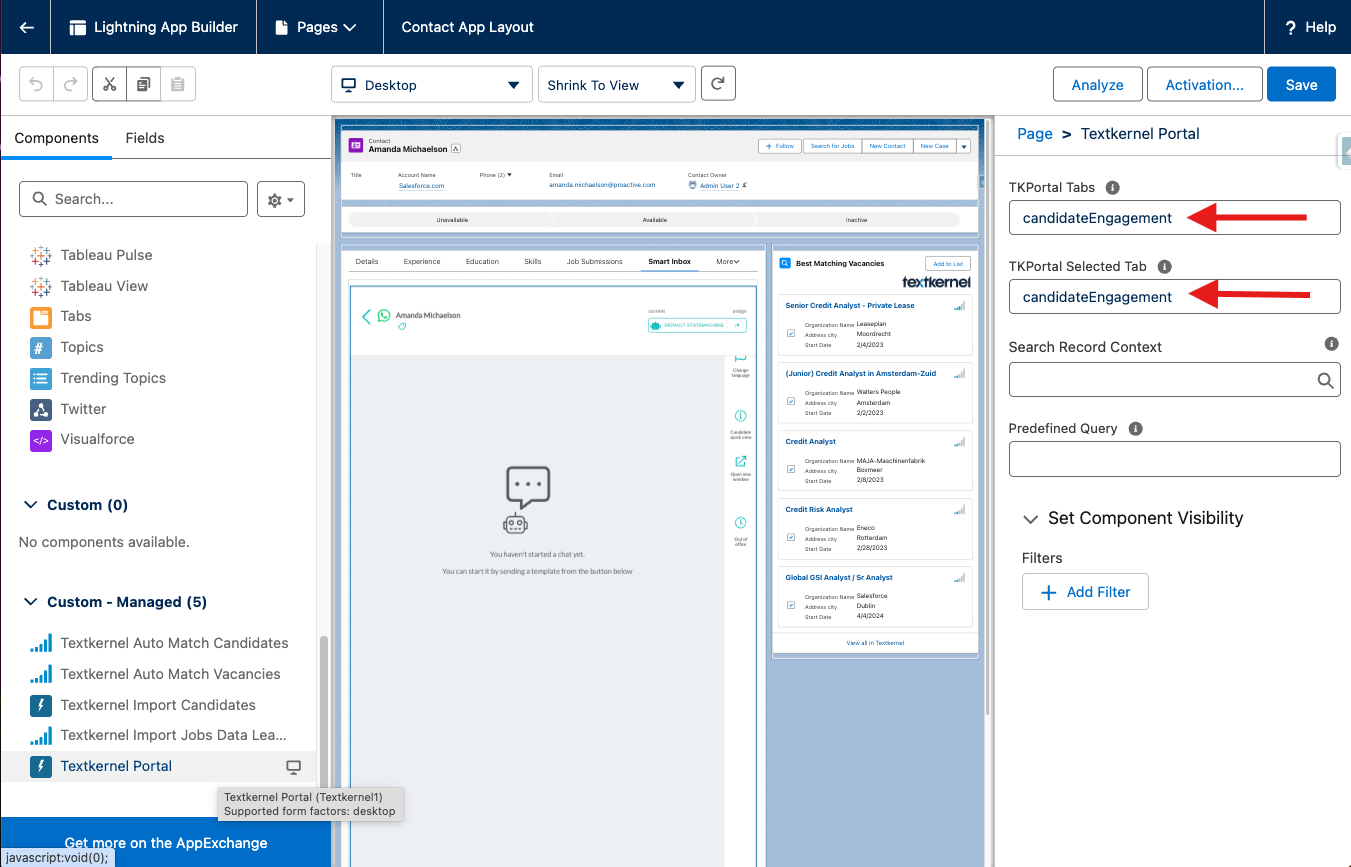
Task: Open the More tab dropdown in the canvas
Action: 727,261
